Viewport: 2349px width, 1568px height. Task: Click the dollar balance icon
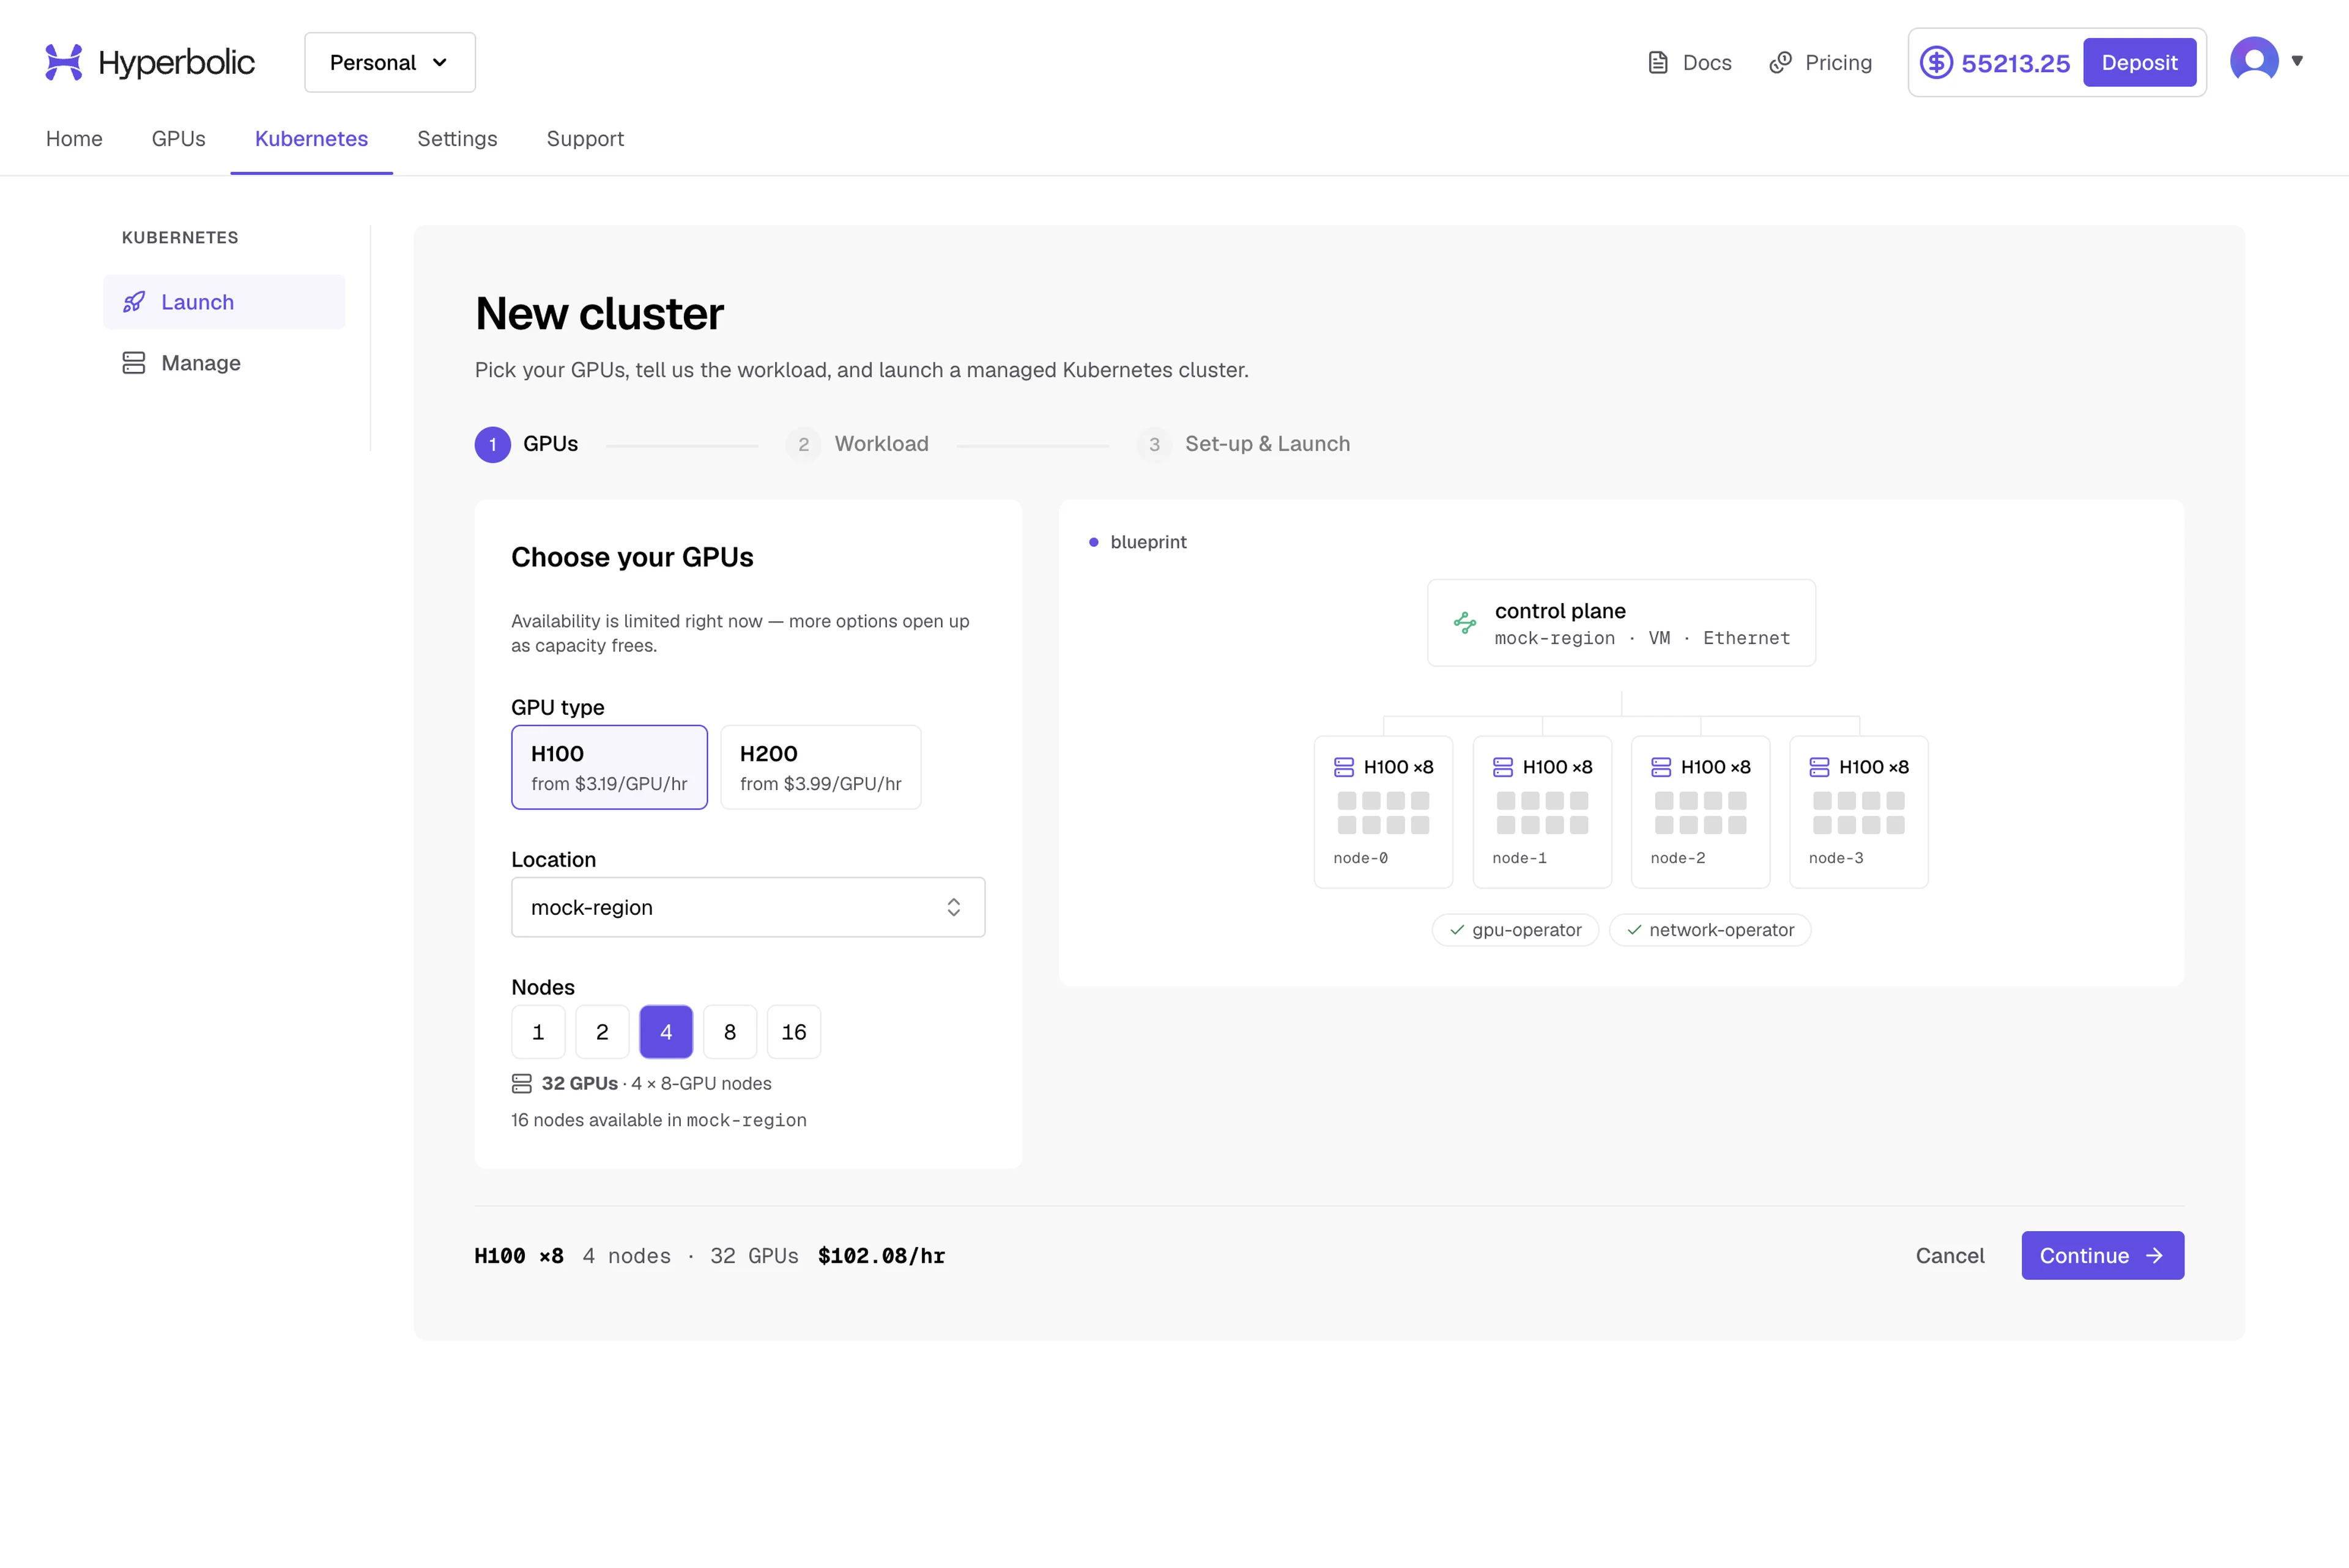point(1936,62)
